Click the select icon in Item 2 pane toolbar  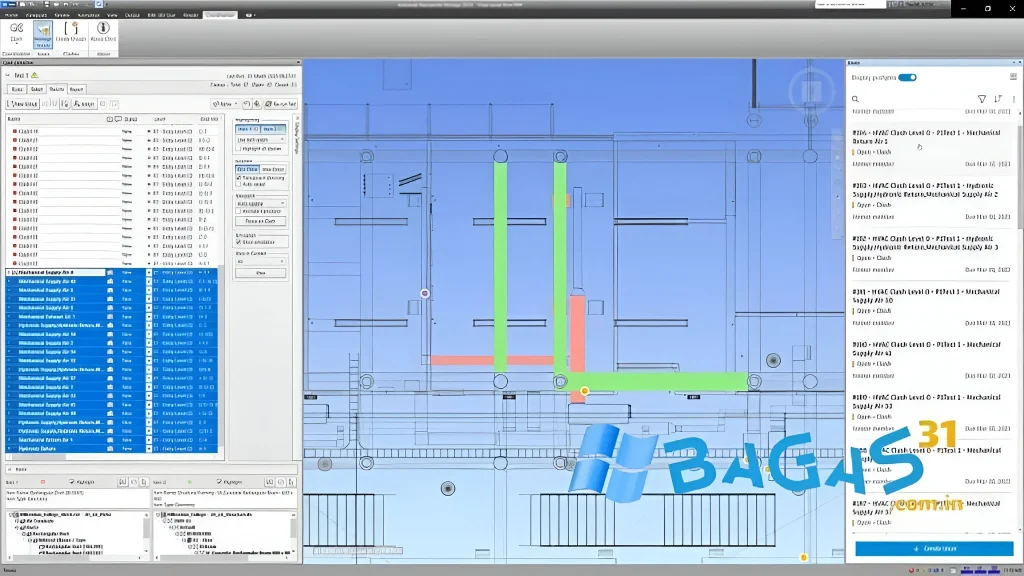click(x=291, y=482)
